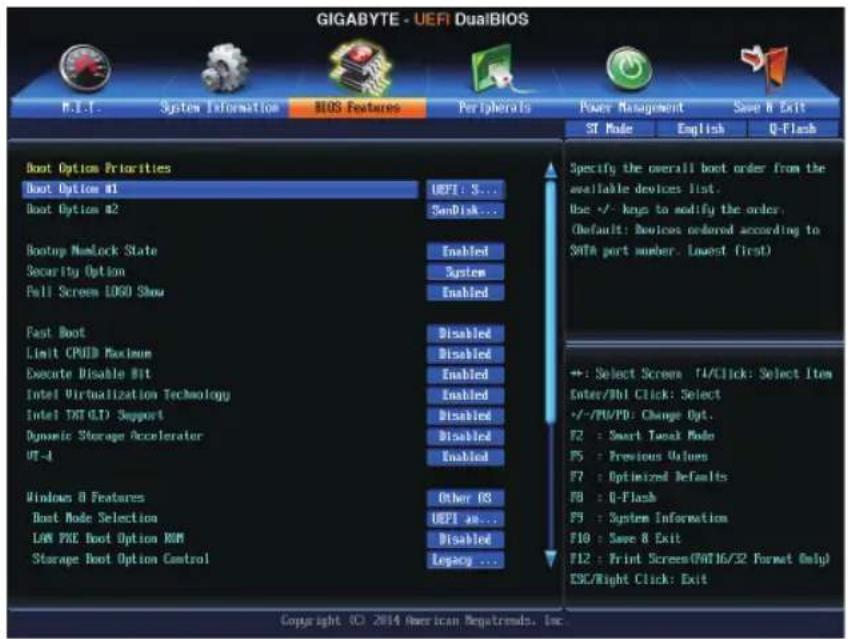Change LAN PXE Boot Option ROM value
The image size is (848, 639).
click(466, 539)
